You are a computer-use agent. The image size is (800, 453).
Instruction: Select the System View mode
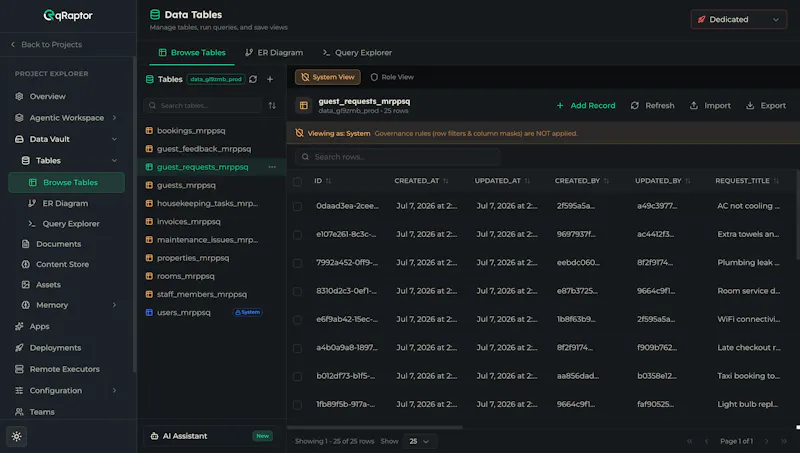(328, 77)
